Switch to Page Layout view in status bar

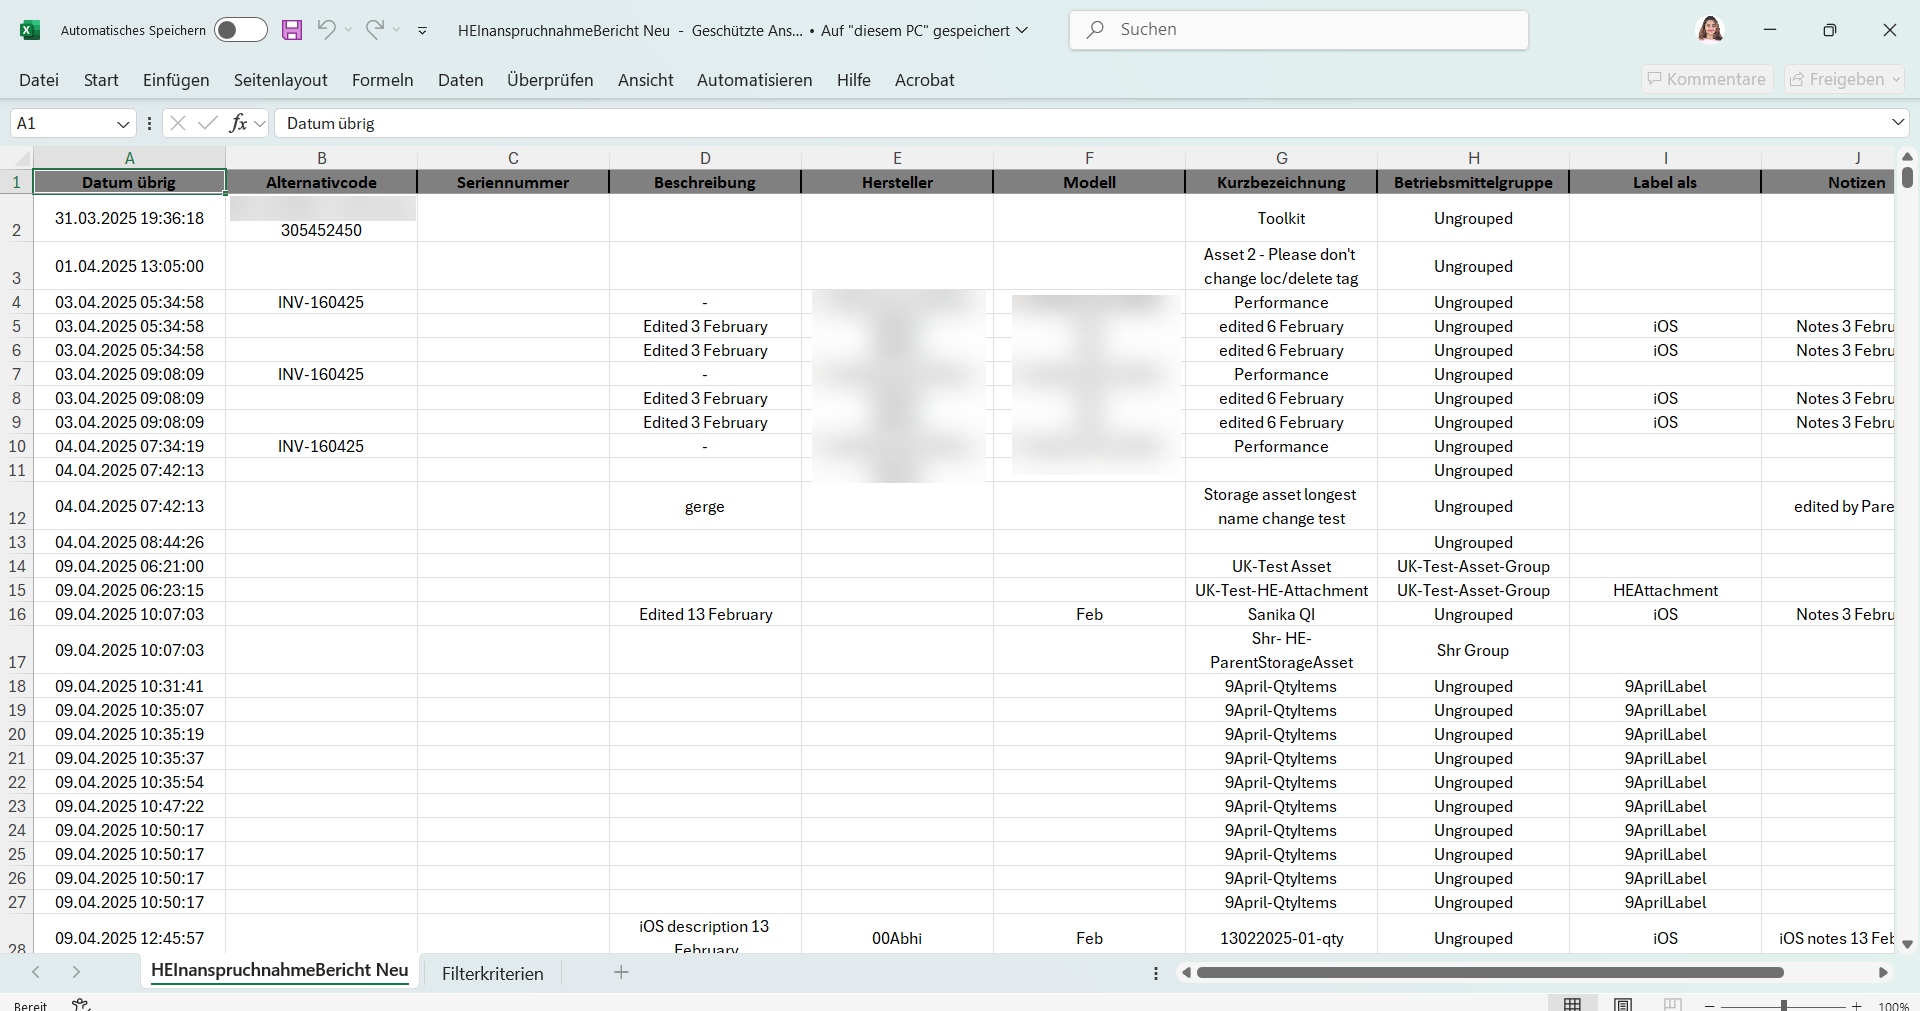pos(1623,1004)
